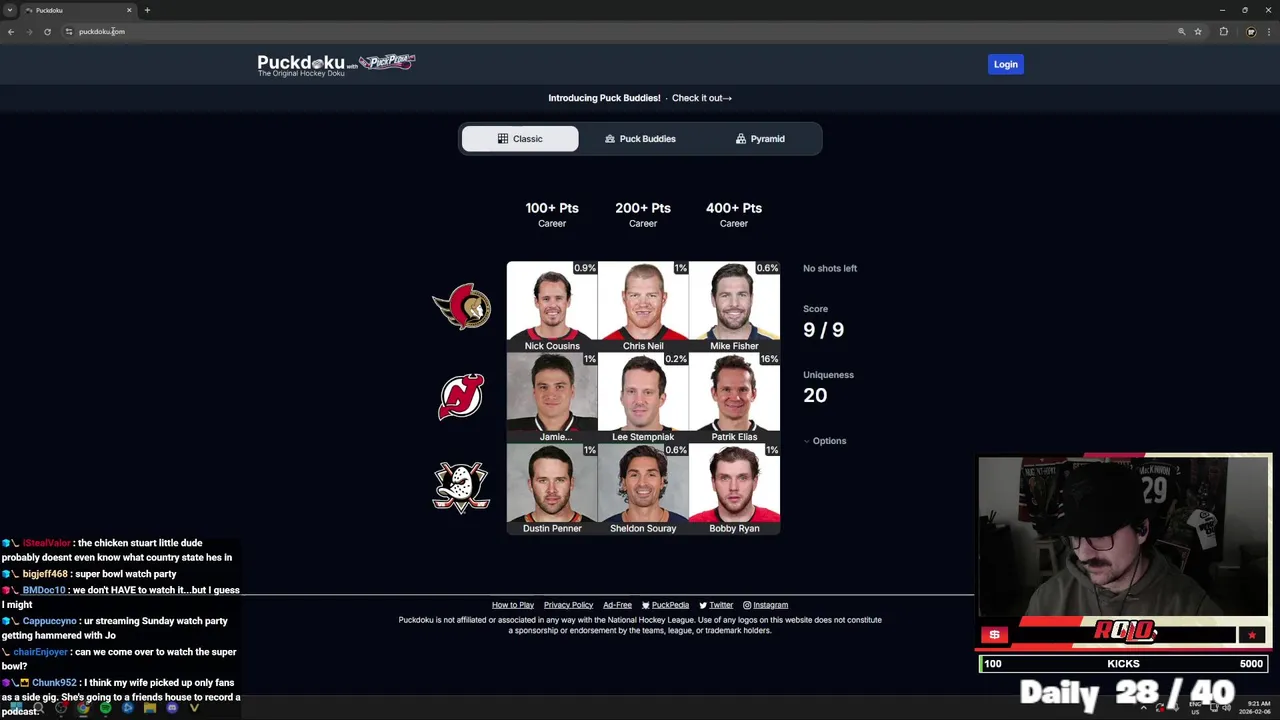Click the Ottawa Senators team logo
Viewport: 1280px width, 720px height.
pos(461,307)
